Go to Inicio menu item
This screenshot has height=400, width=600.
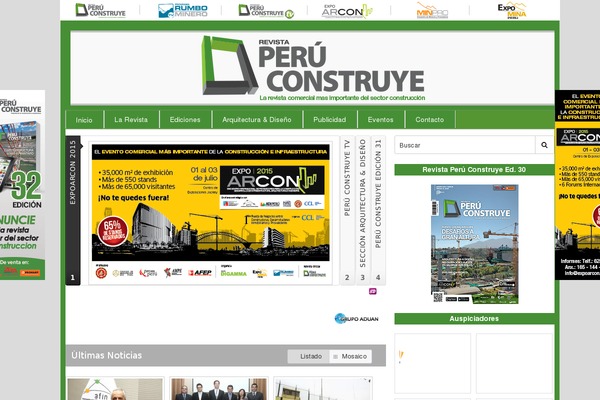pyautogui.click(x=84, y=120)
